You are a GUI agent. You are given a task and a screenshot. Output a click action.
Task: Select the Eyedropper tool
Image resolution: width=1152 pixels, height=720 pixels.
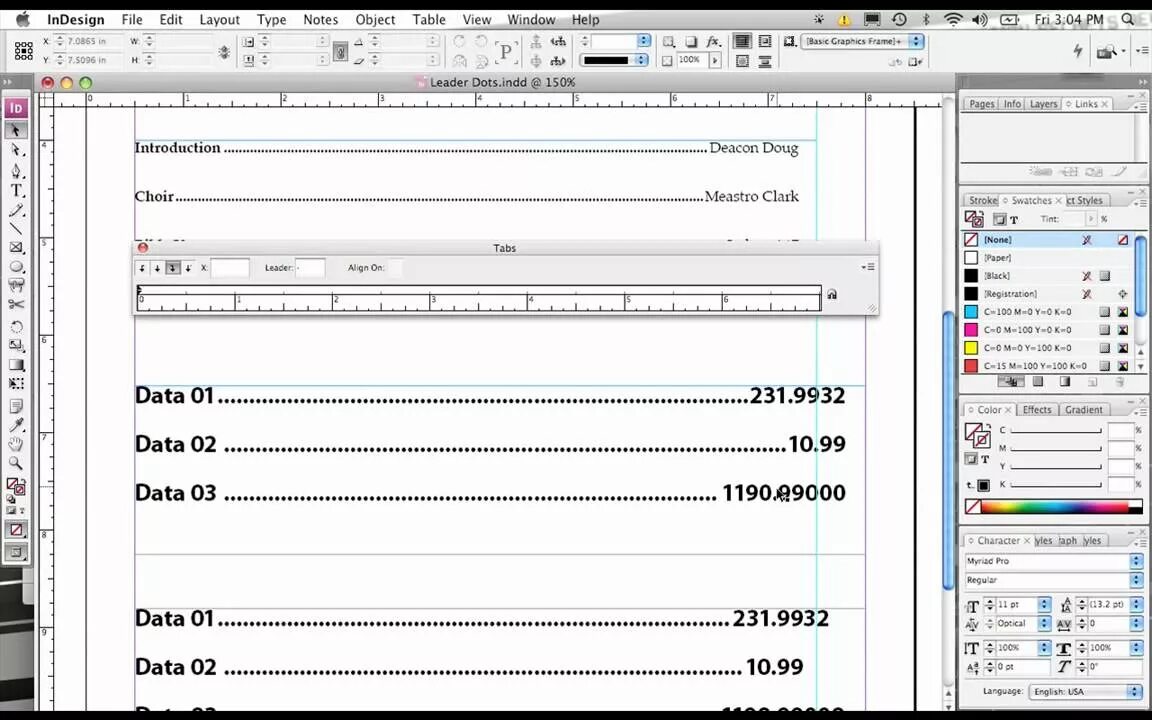pyautogui.click(x=15, y=425)
